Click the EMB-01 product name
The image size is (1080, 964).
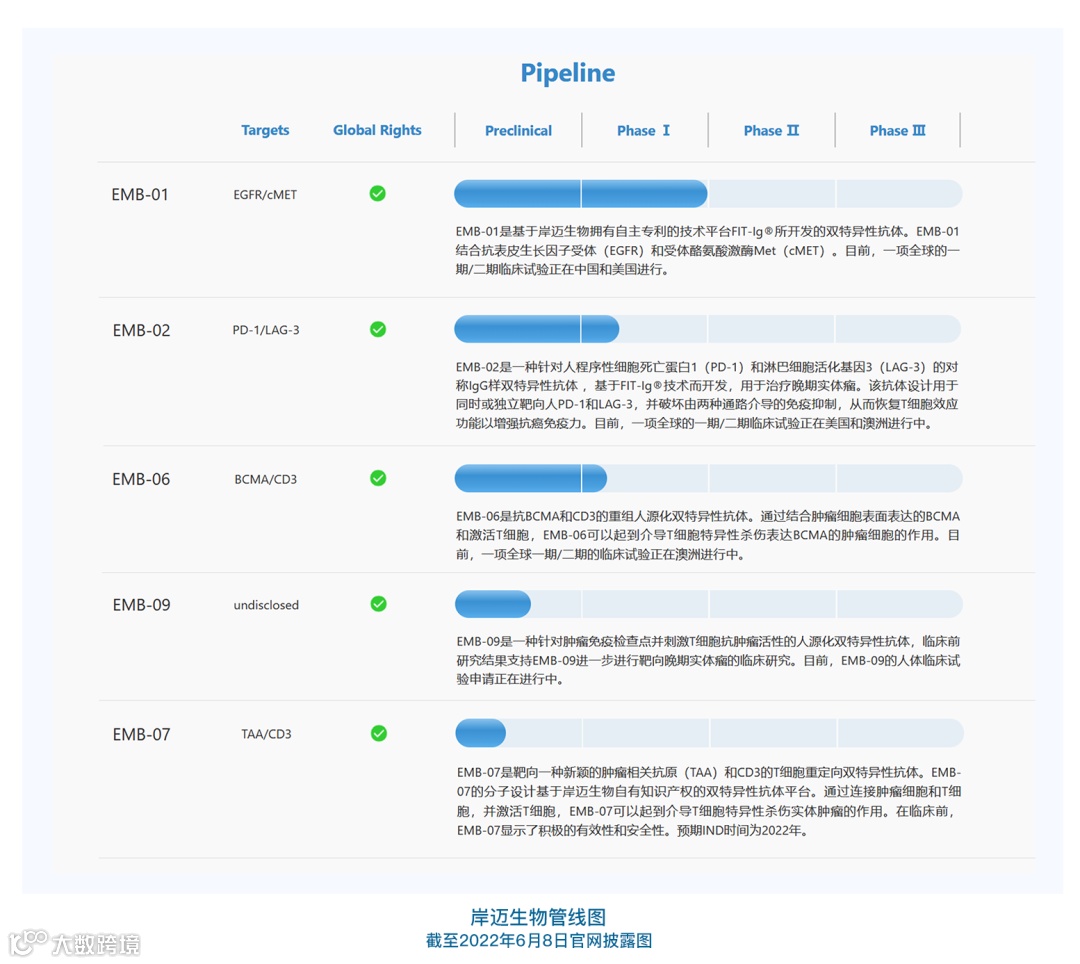(140, 195)
